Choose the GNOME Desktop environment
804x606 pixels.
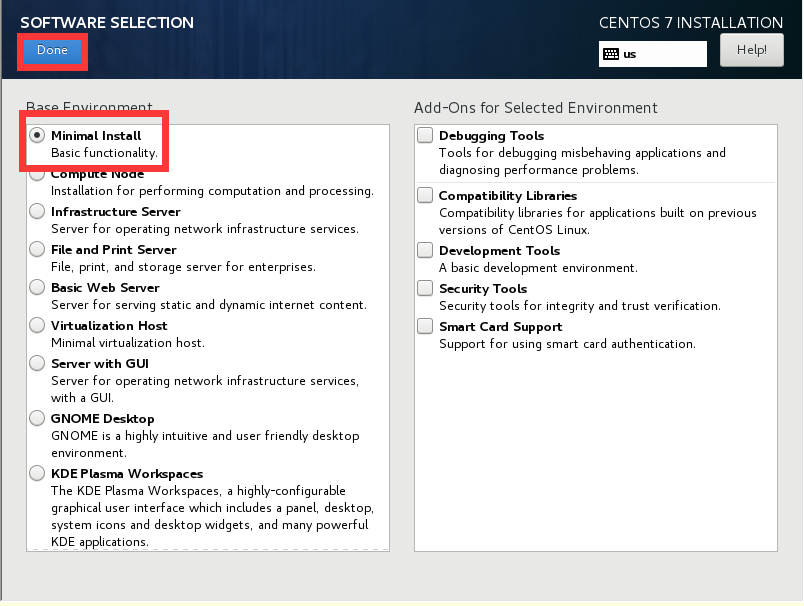38,419
